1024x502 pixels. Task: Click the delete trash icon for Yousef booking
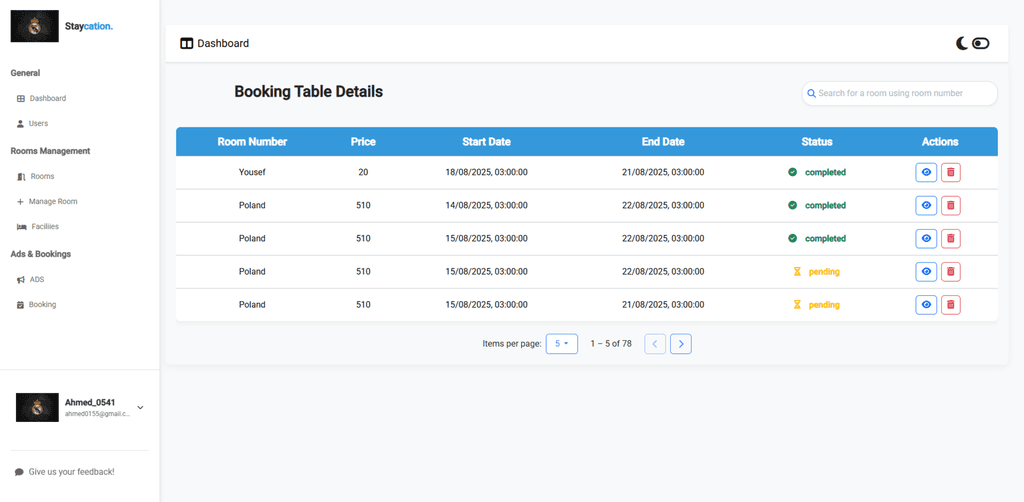click(950, 172)
